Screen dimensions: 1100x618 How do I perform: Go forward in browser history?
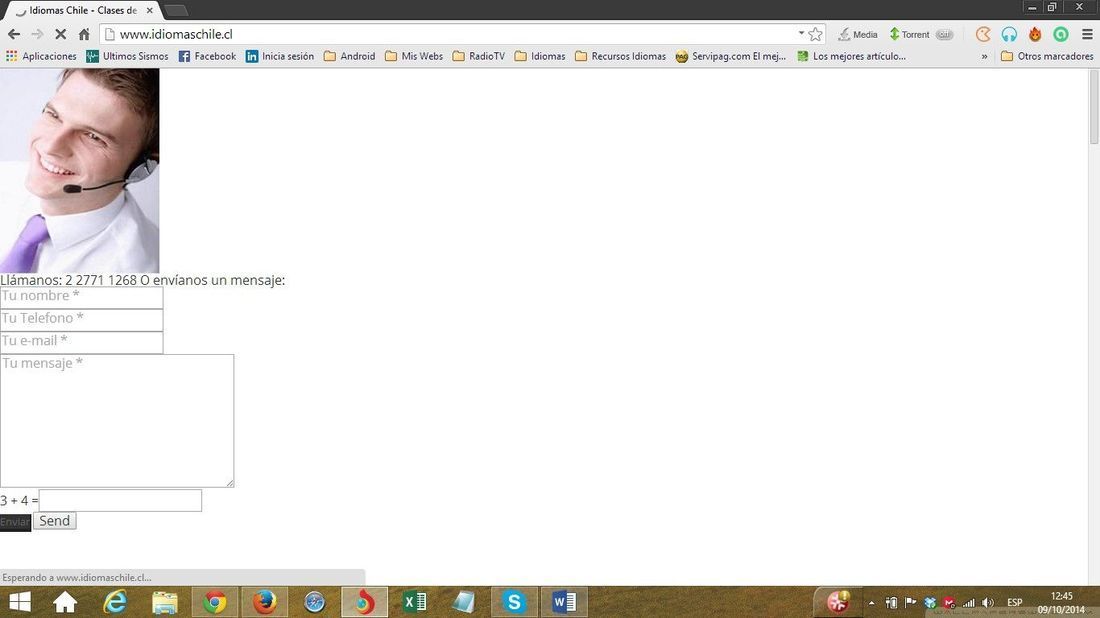(37, 34)
